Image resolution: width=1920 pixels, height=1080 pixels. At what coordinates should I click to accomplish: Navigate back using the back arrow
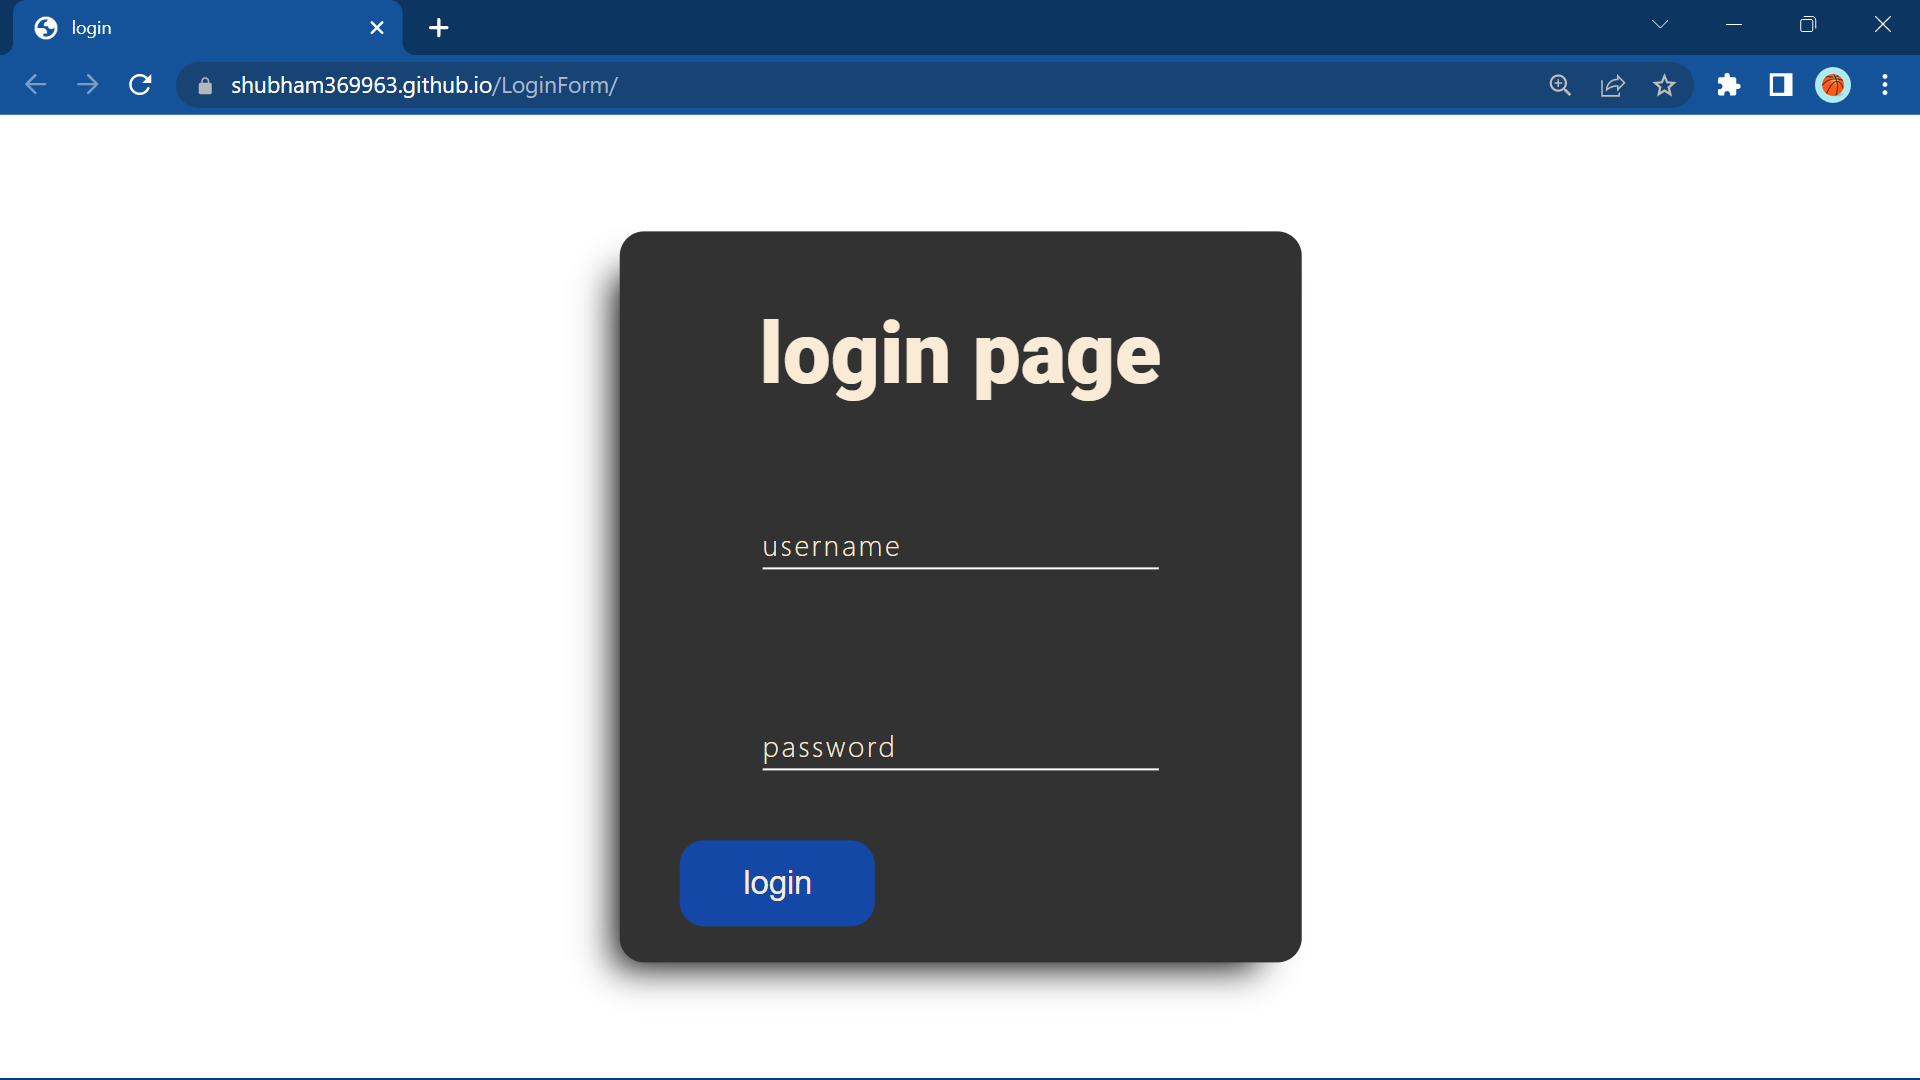[36, 84]
